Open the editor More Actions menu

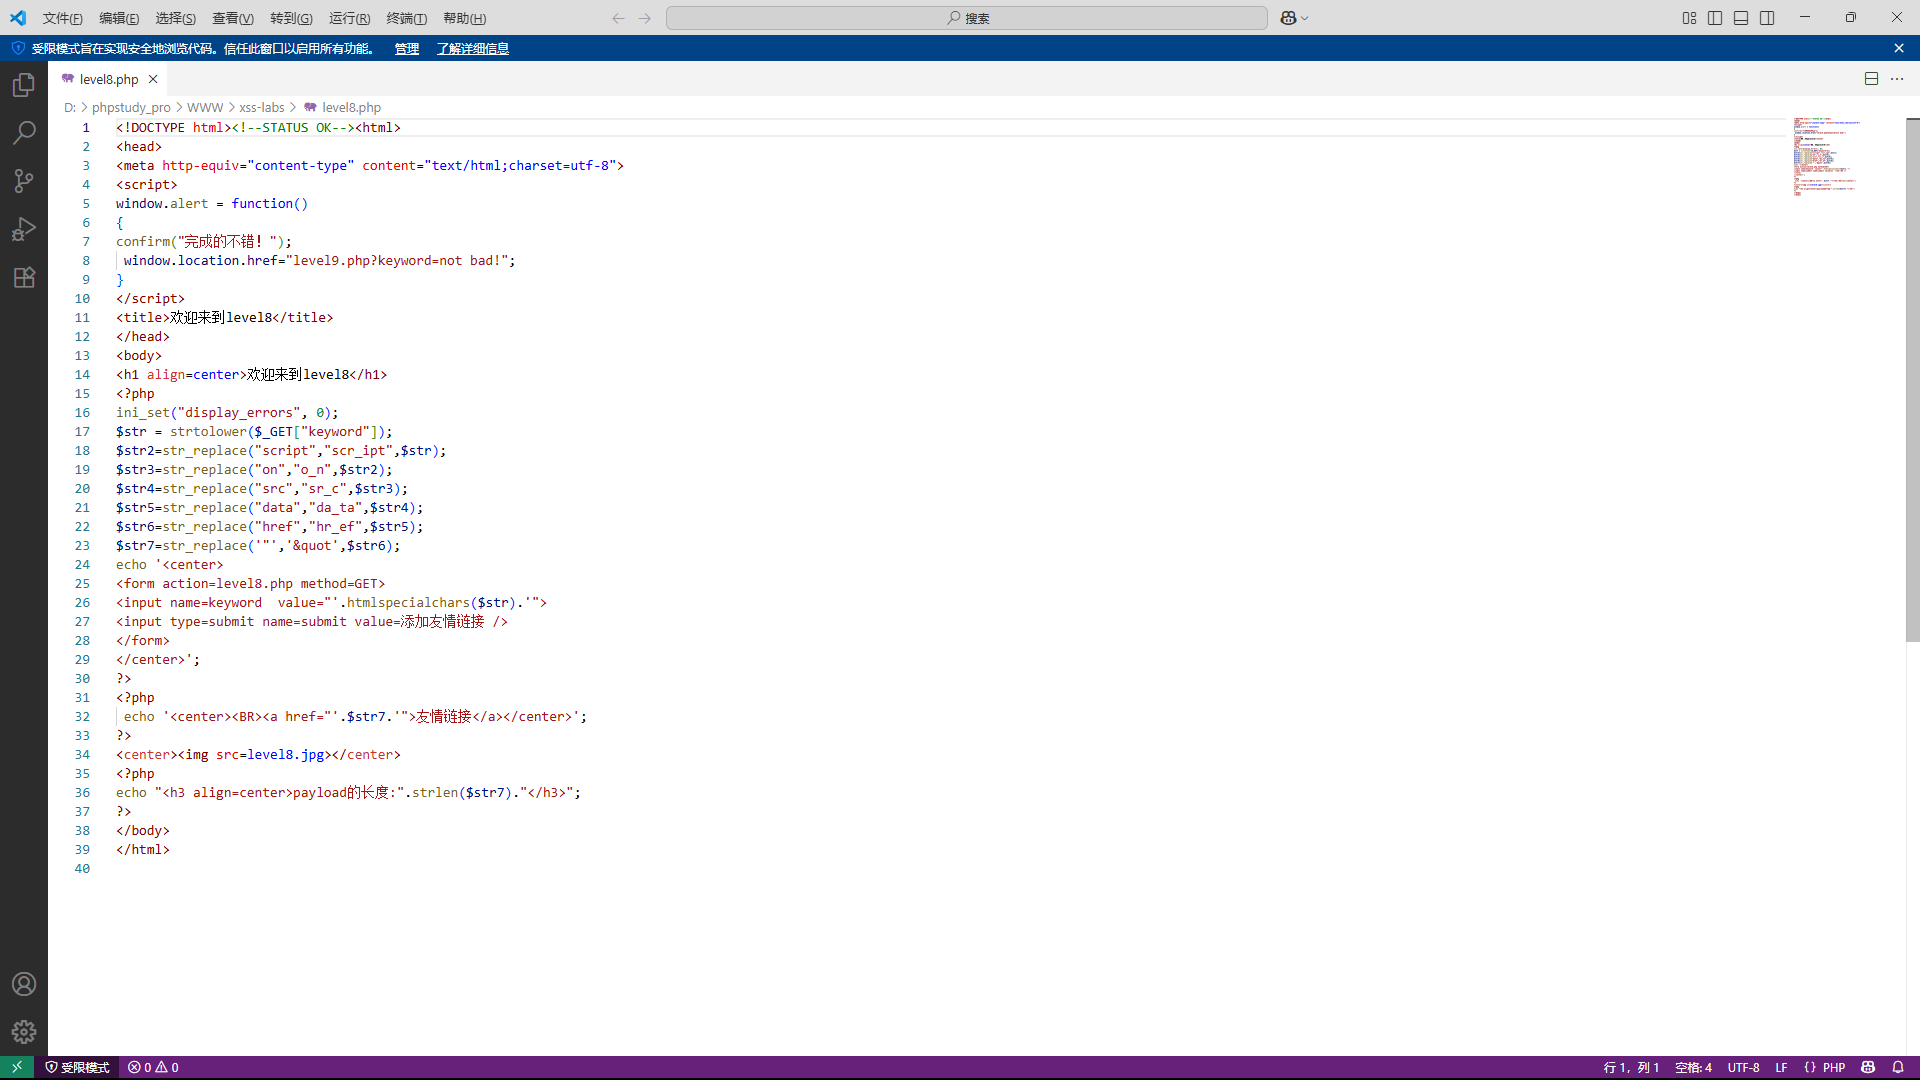tap(1897, 79)
